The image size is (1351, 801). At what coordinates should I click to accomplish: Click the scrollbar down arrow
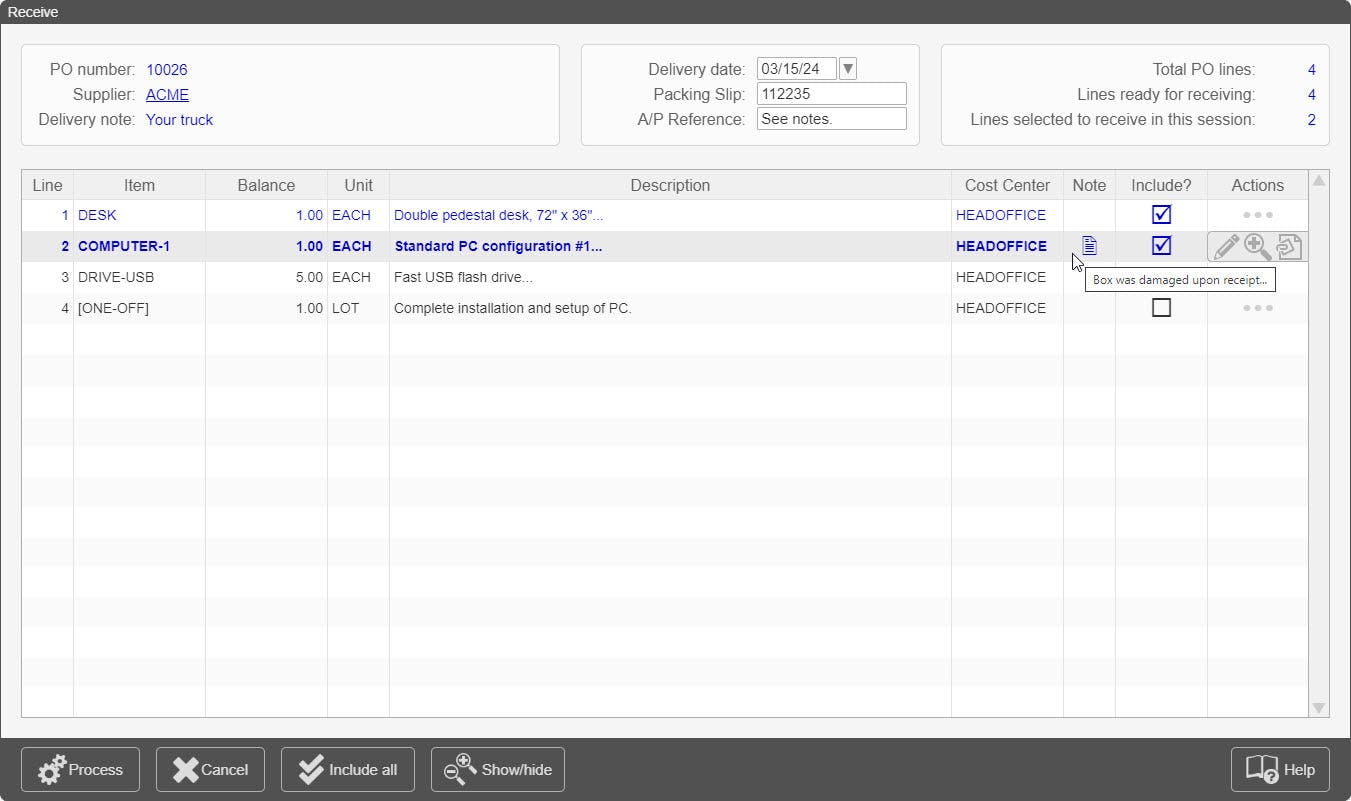(1319, 709)
